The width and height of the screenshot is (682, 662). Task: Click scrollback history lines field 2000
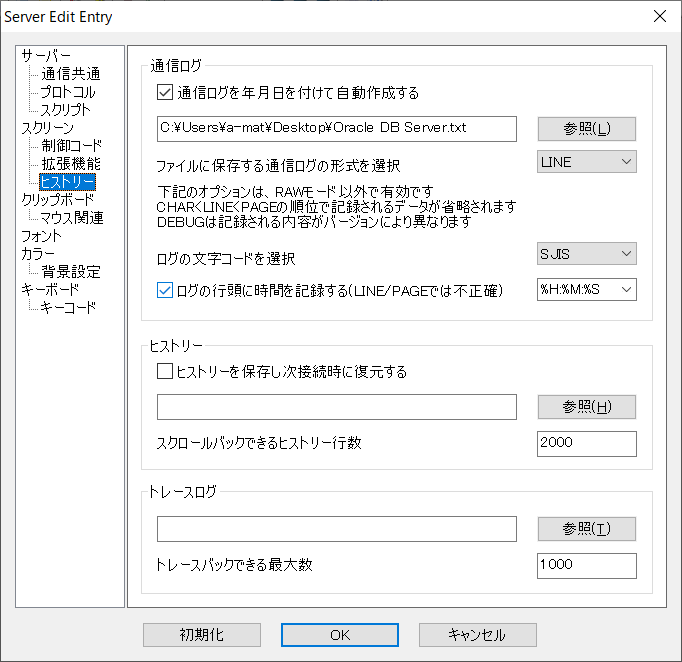click(x=587, y=444)
